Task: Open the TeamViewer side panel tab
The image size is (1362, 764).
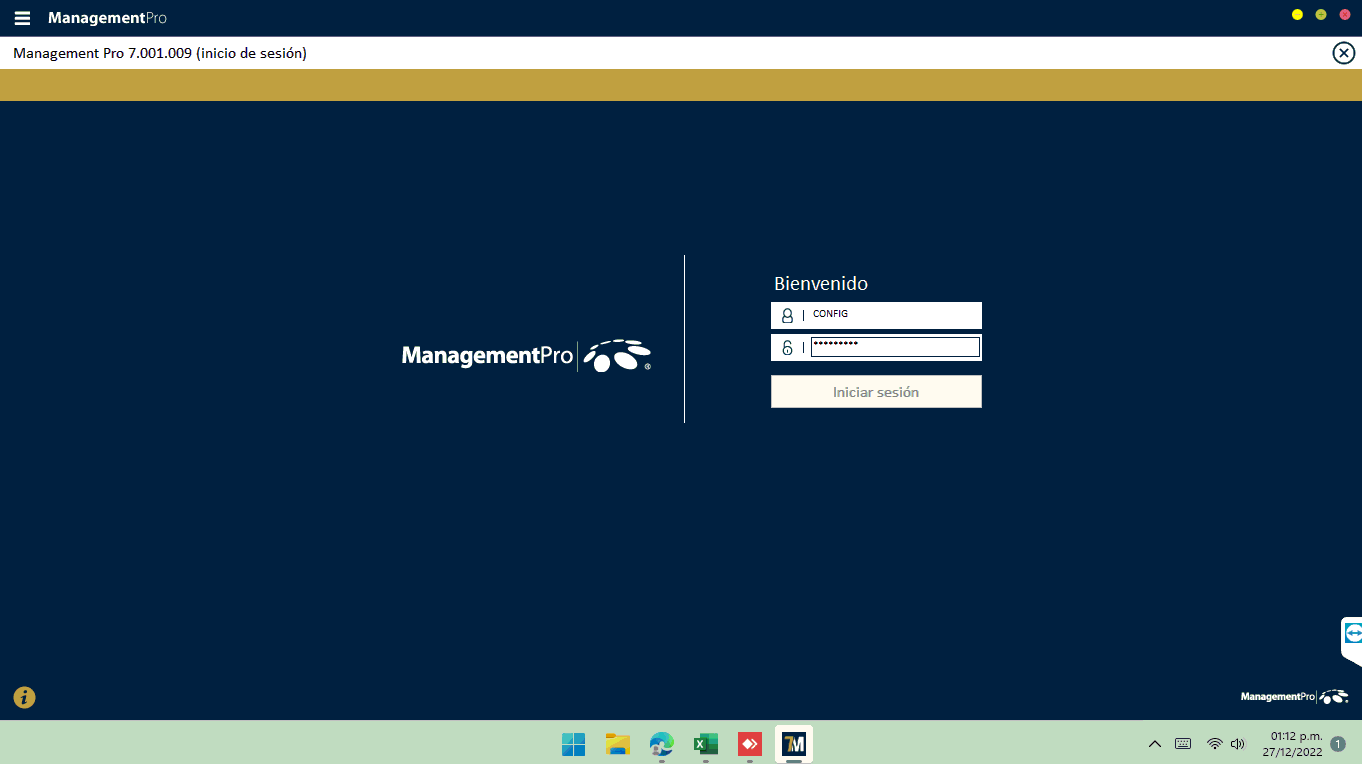Action: (x=1352, y=634)
